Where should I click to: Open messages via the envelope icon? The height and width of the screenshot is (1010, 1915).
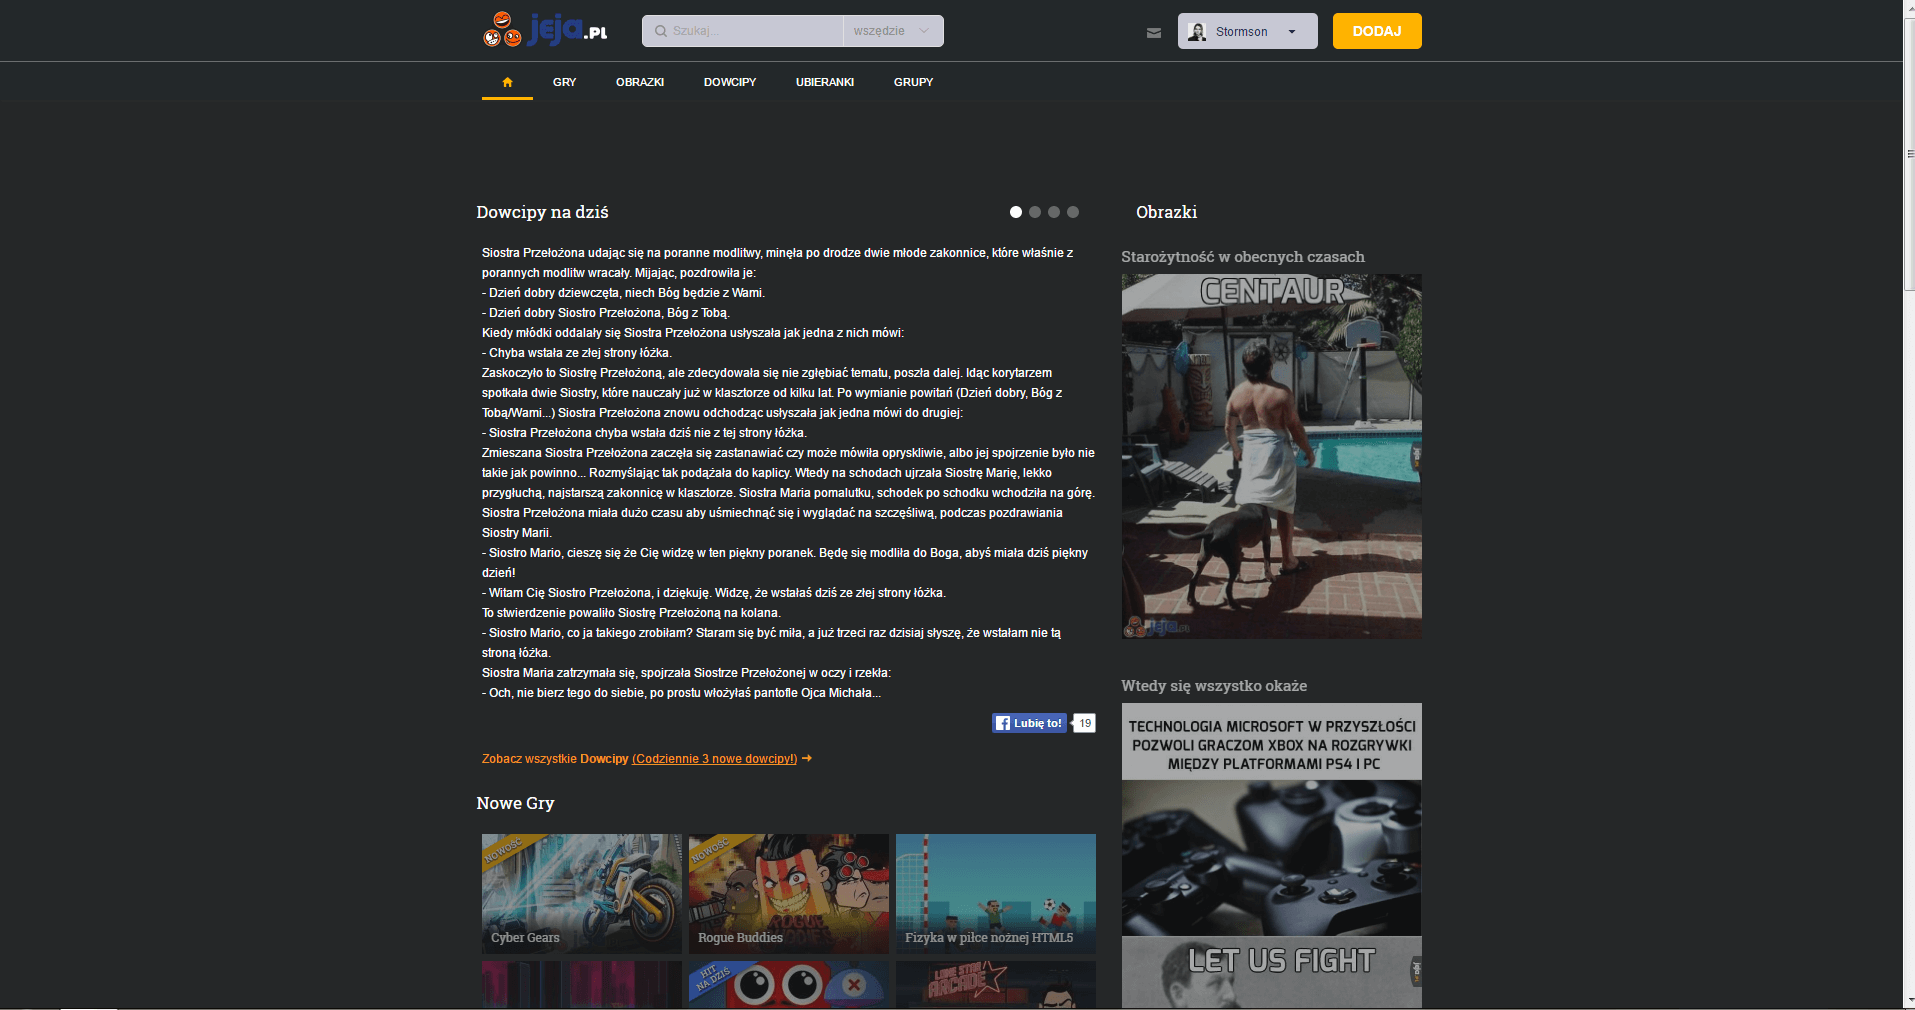[x=1152, y=32]
